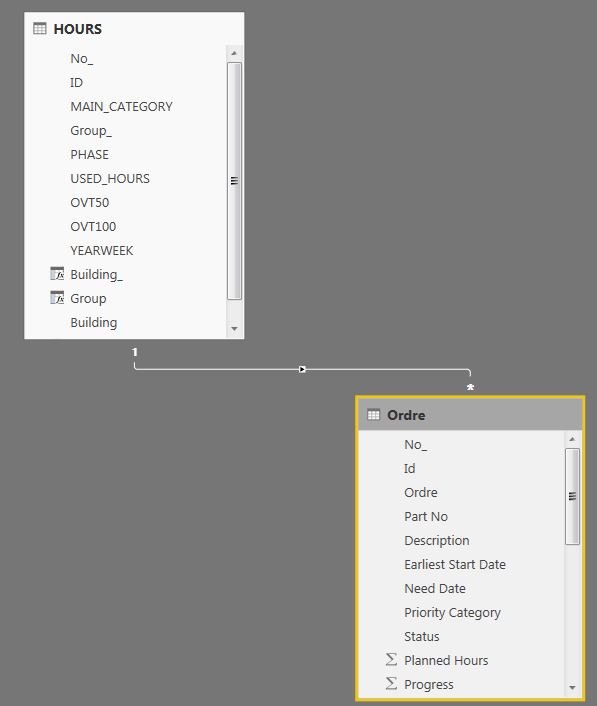The width and height of the screenshot is (597, 706).
Task: Select Building_ calculated column
Action: click(96, 274)
